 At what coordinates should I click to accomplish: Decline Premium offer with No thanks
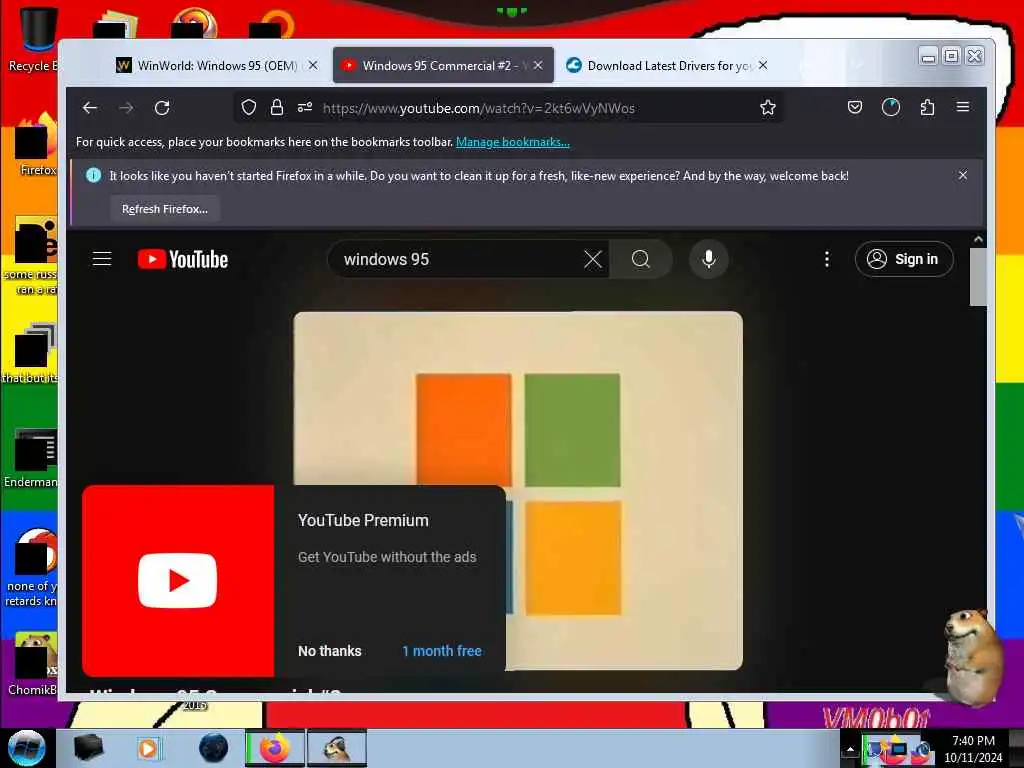tap(330, 651)
